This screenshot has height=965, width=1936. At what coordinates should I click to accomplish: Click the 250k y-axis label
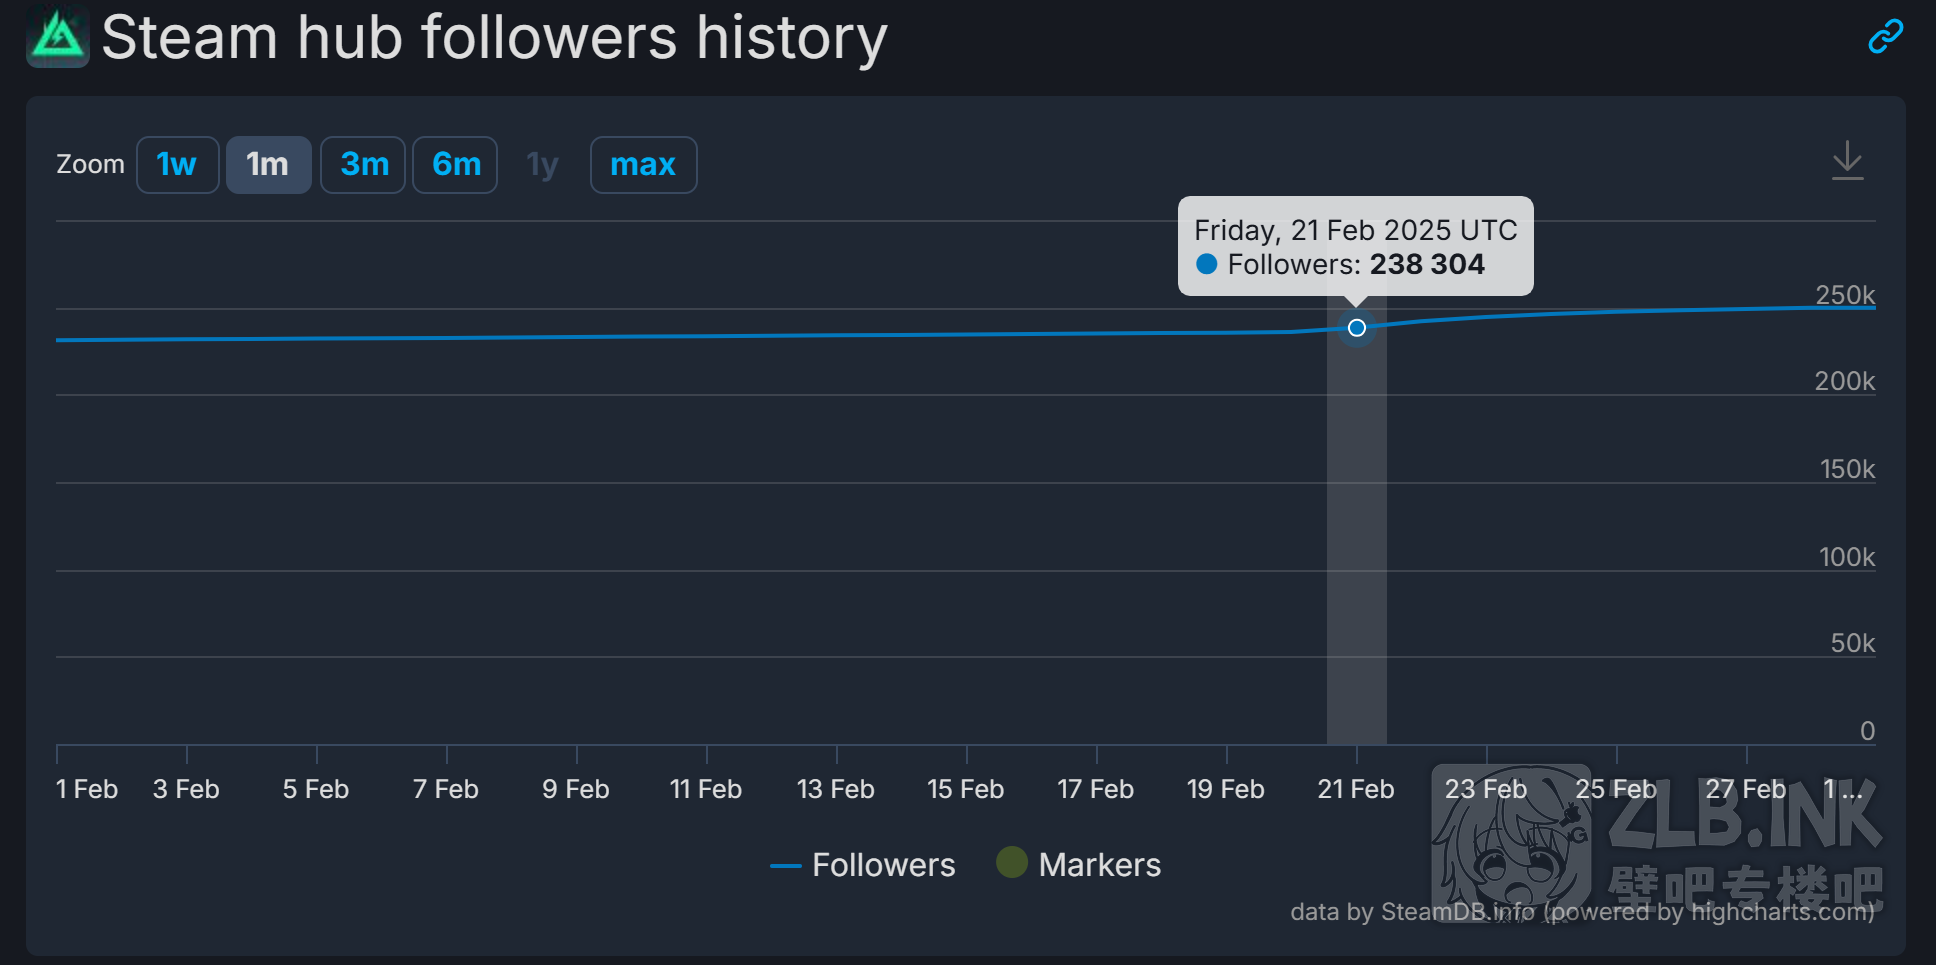[1845, 295]
